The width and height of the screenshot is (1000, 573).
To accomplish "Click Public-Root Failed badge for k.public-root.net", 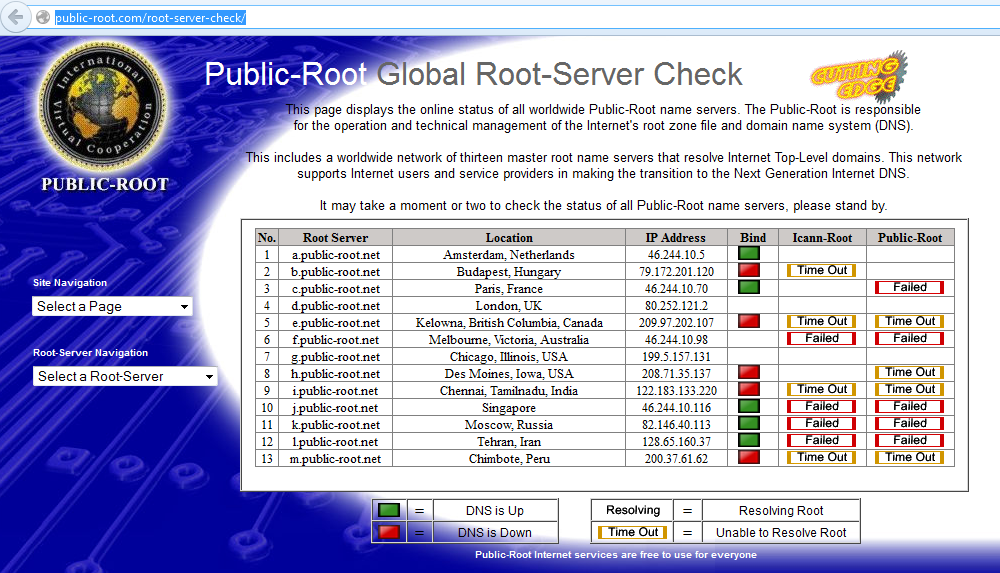I will tap(909, 423).
